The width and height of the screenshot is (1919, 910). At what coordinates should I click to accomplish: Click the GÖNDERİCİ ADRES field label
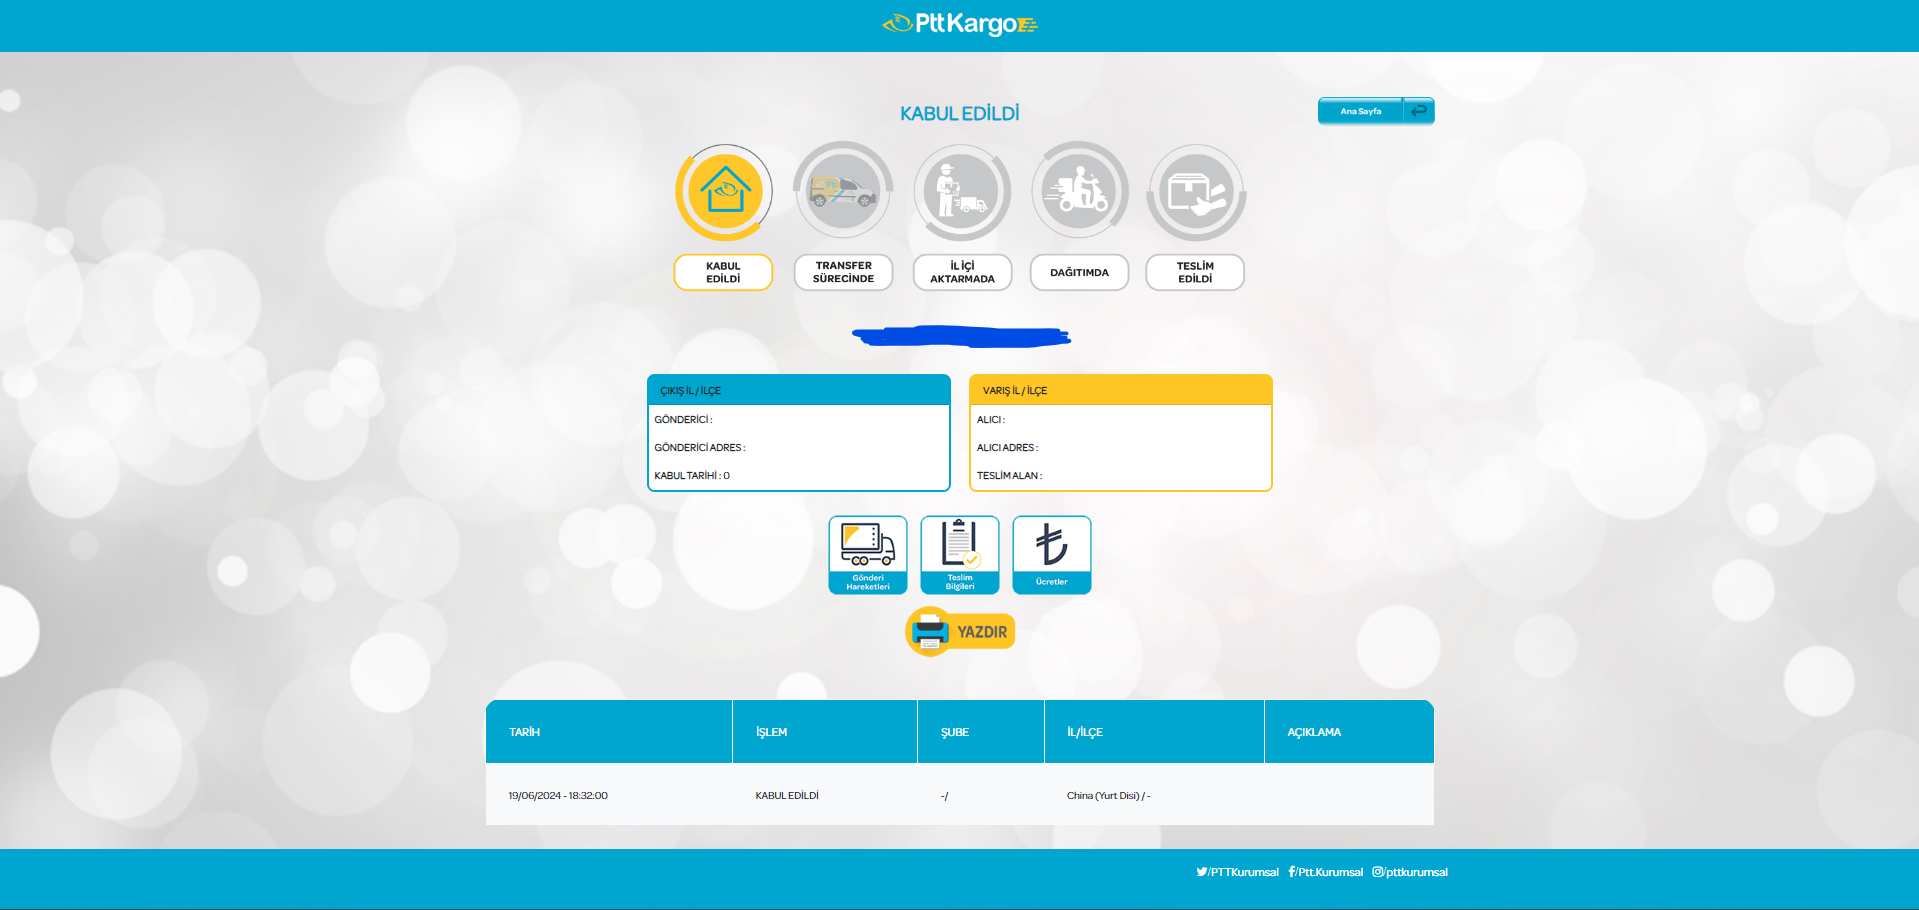700,448
